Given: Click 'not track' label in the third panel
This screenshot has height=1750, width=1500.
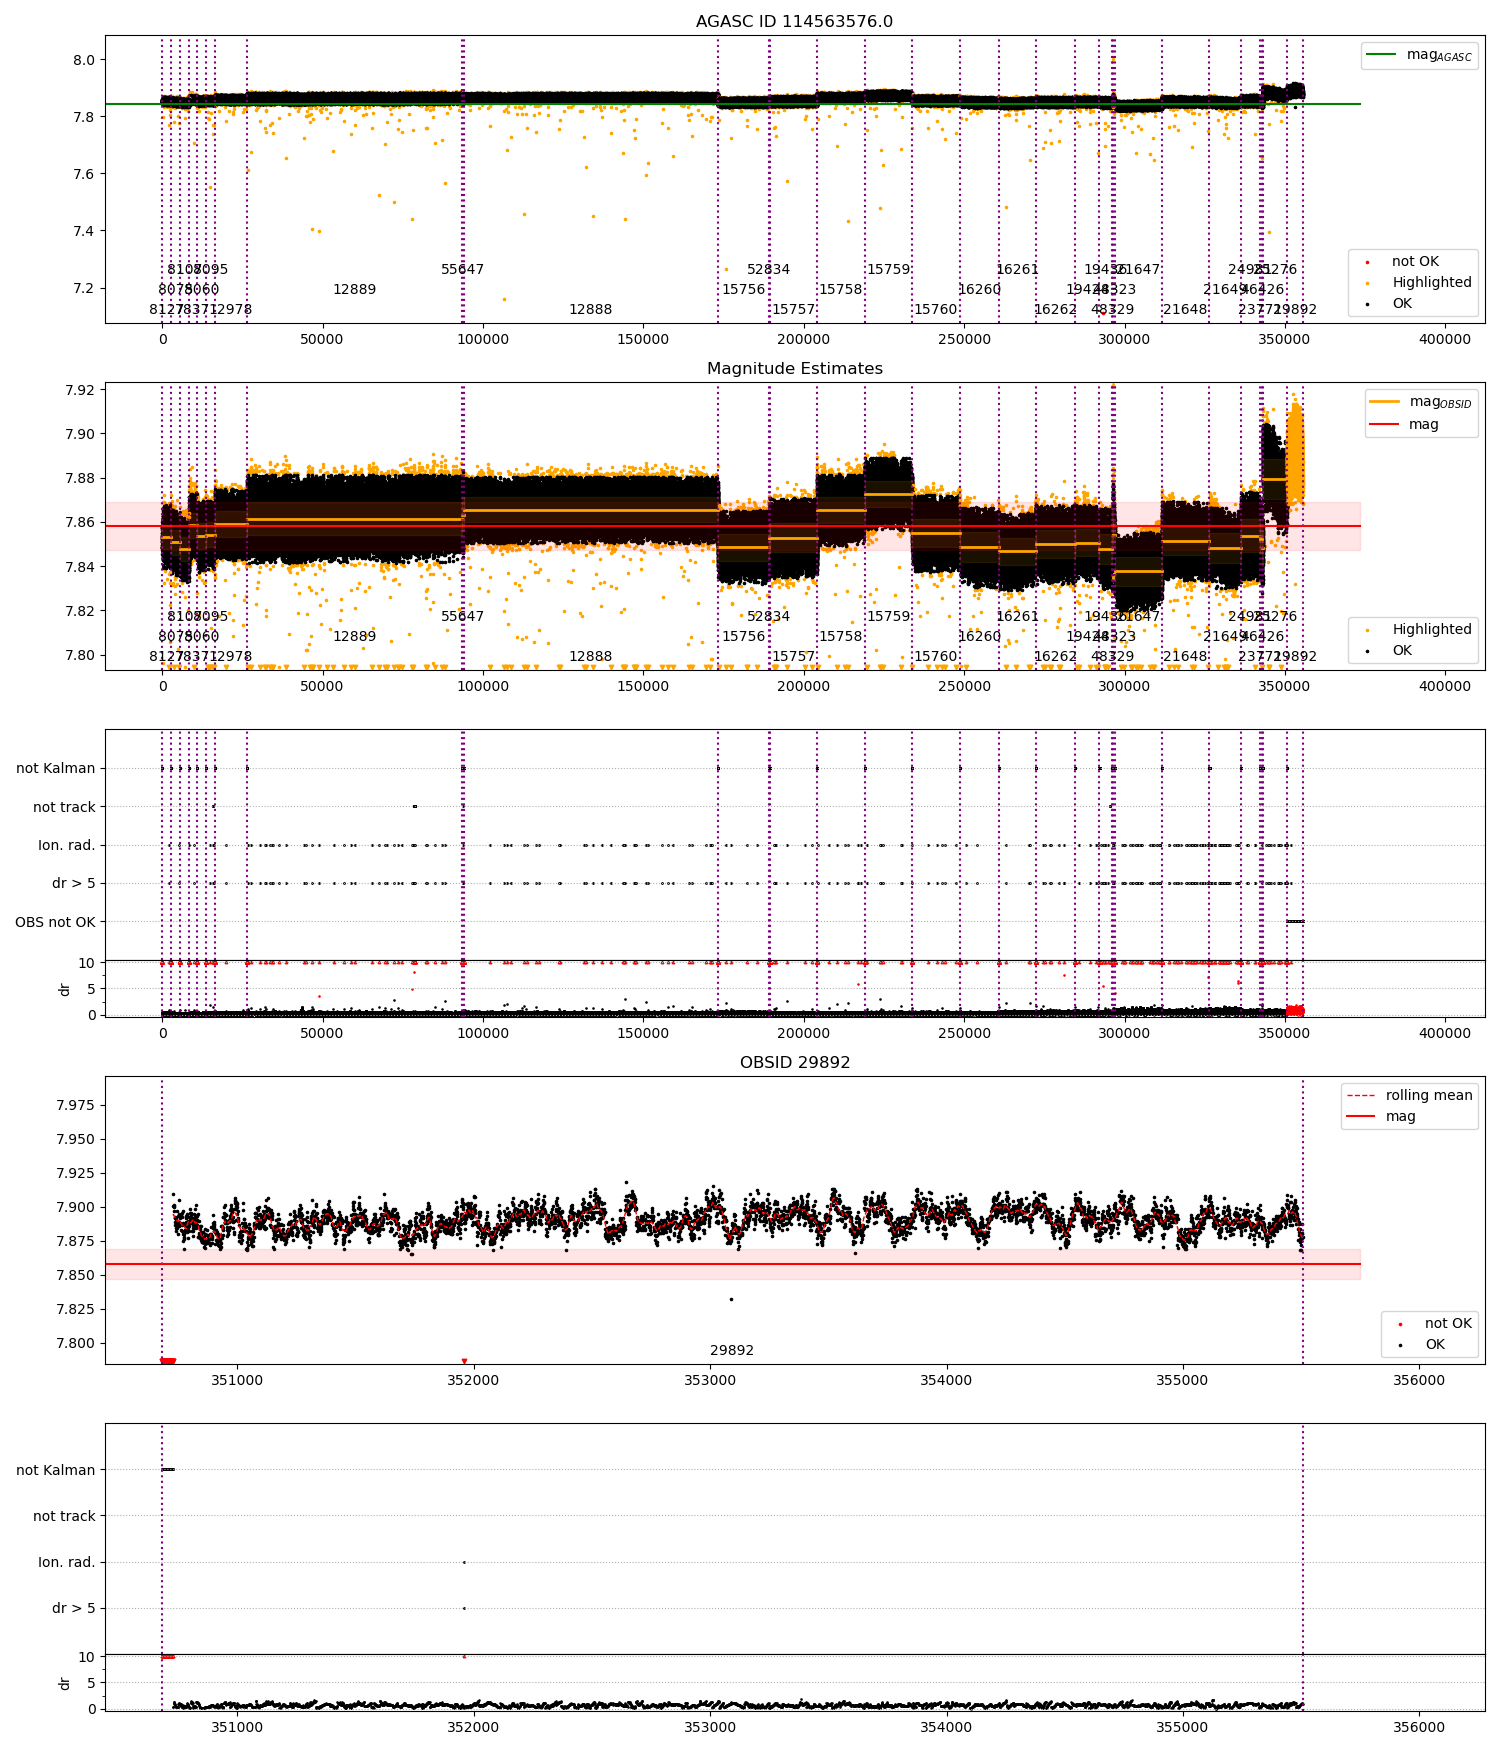Looking at the screenshot, I should coord(64,807).
